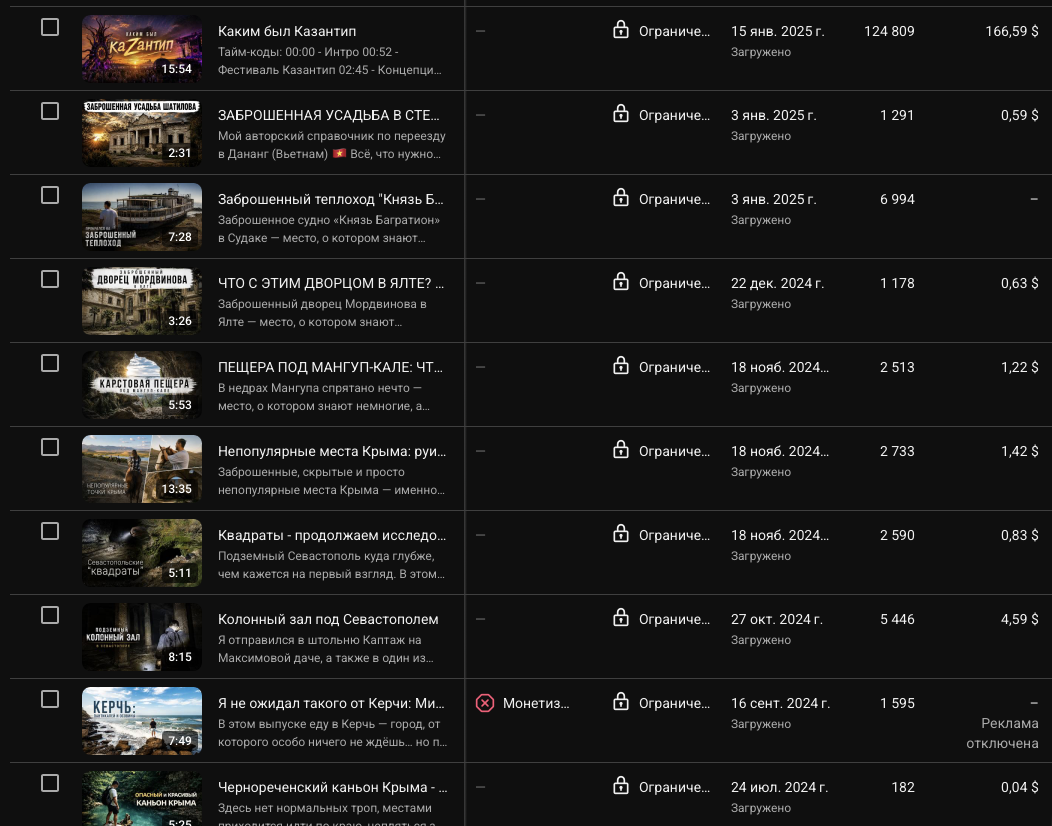Open visibility dropdown Ограниче... for ЗАБРОШЕННАЯ УСАДЬБА video

674,115
